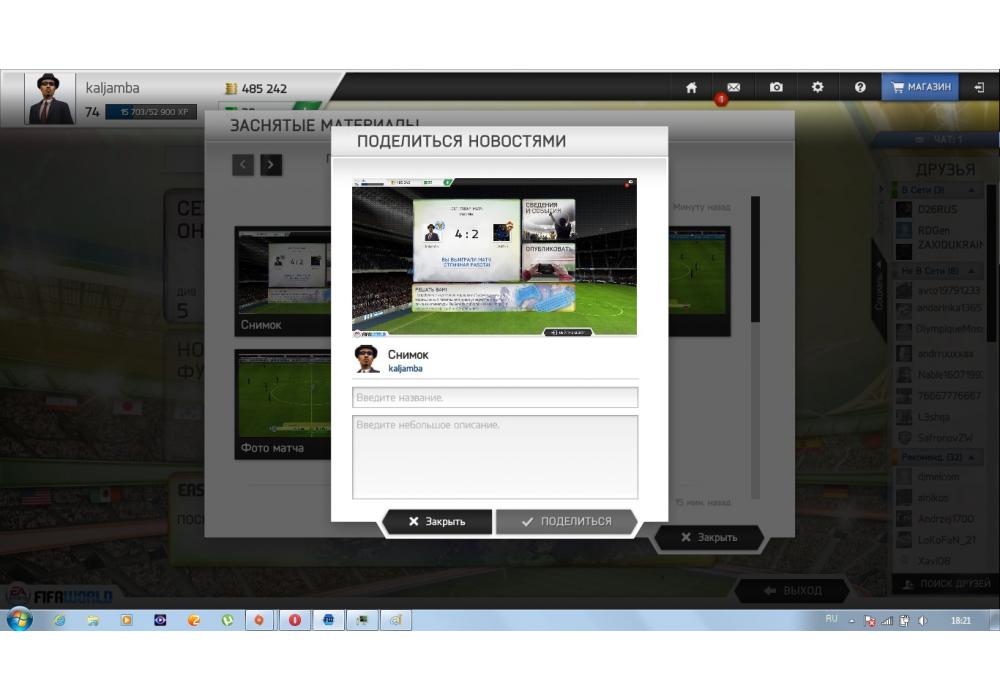Click the red notification badge under mail
1000x700 pixels.
click(x=721, y=99)
